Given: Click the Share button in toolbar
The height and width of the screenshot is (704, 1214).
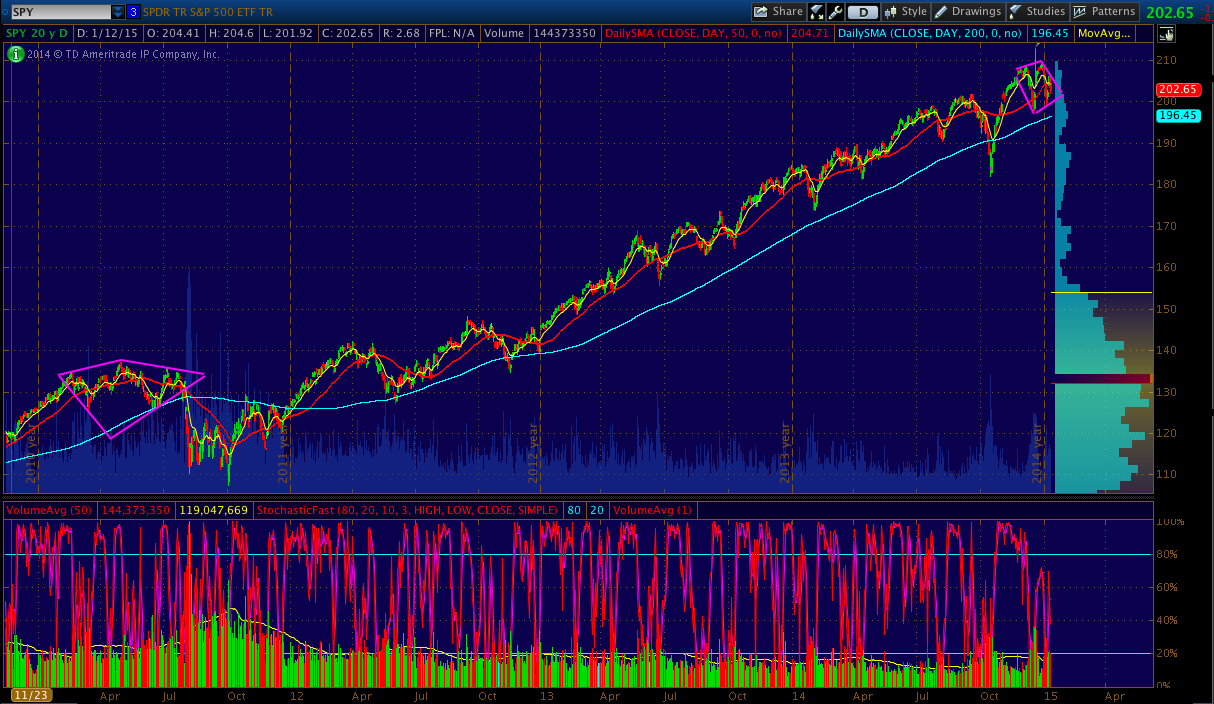Looking at the screenshot, I should (778, 12).
